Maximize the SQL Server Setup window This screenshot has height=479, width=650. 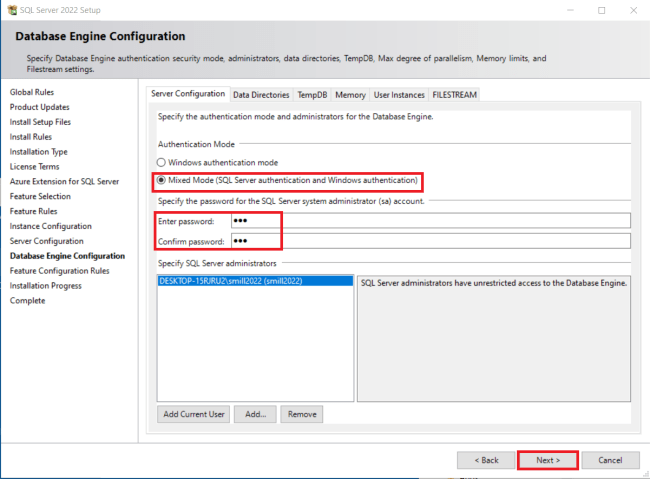click(601, 10)
